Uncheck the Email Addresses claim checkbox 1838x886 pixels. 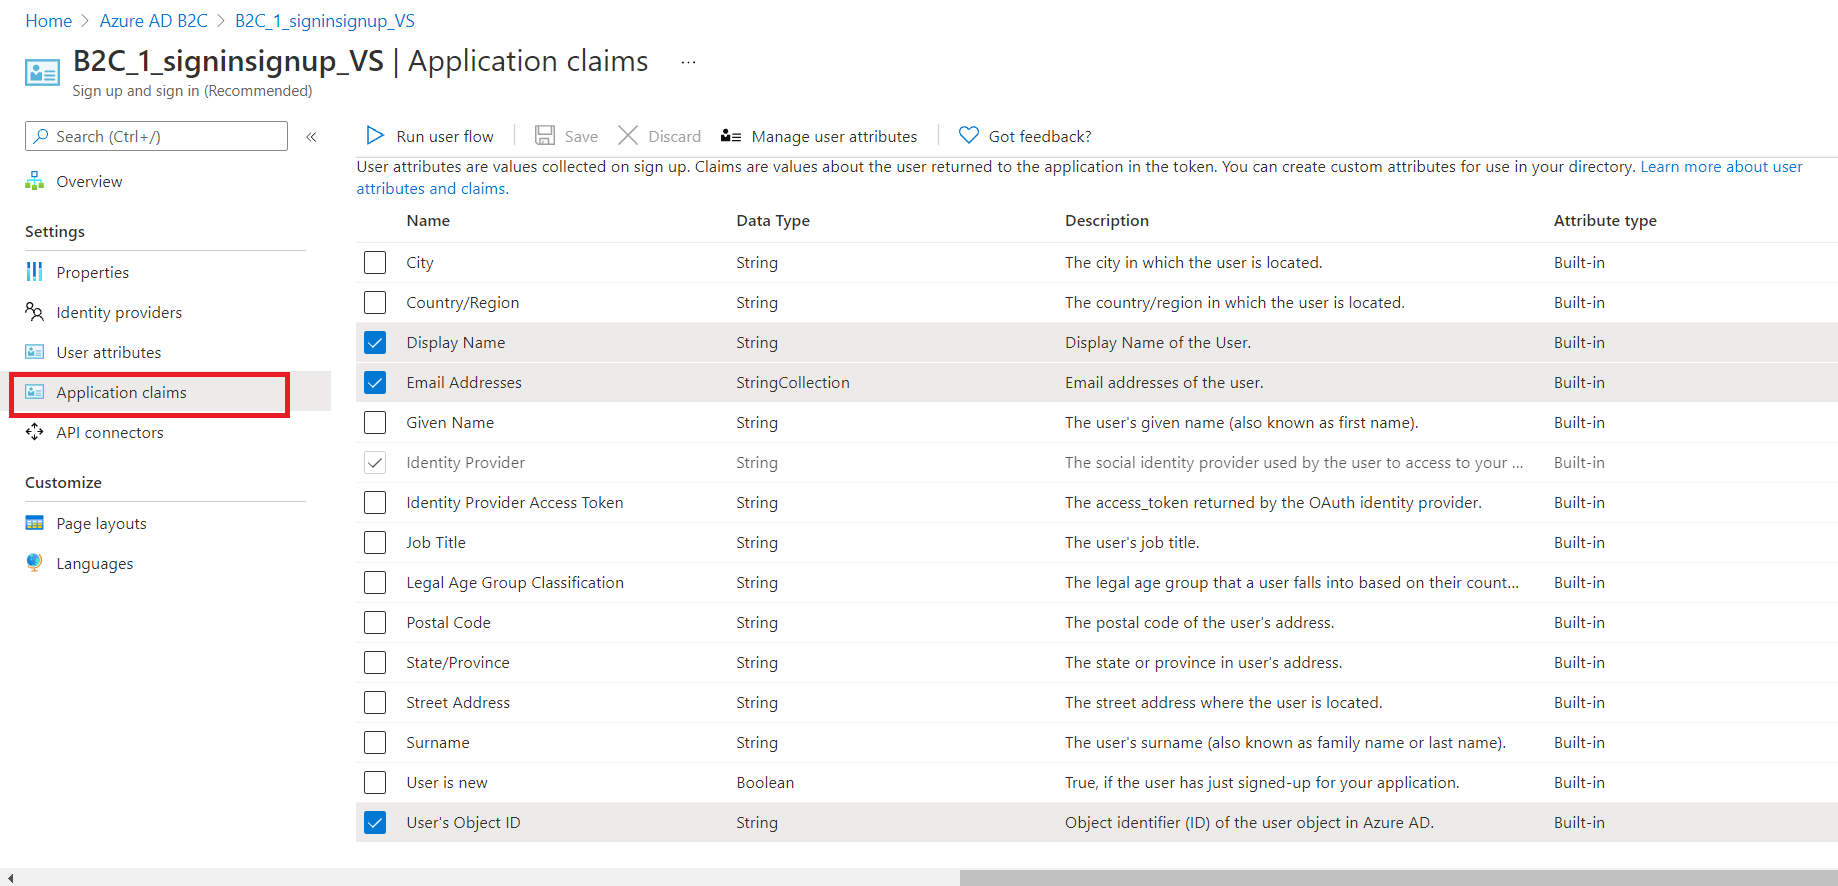tap(375, 382)
